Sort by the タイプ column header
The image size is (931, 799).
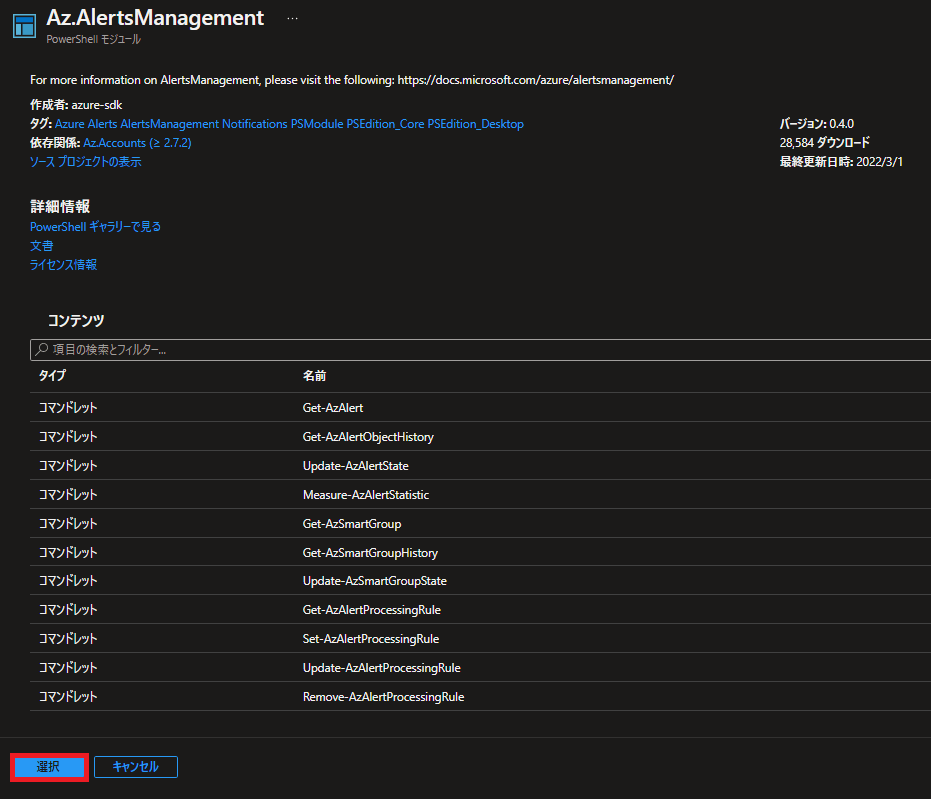pos(52,376)
